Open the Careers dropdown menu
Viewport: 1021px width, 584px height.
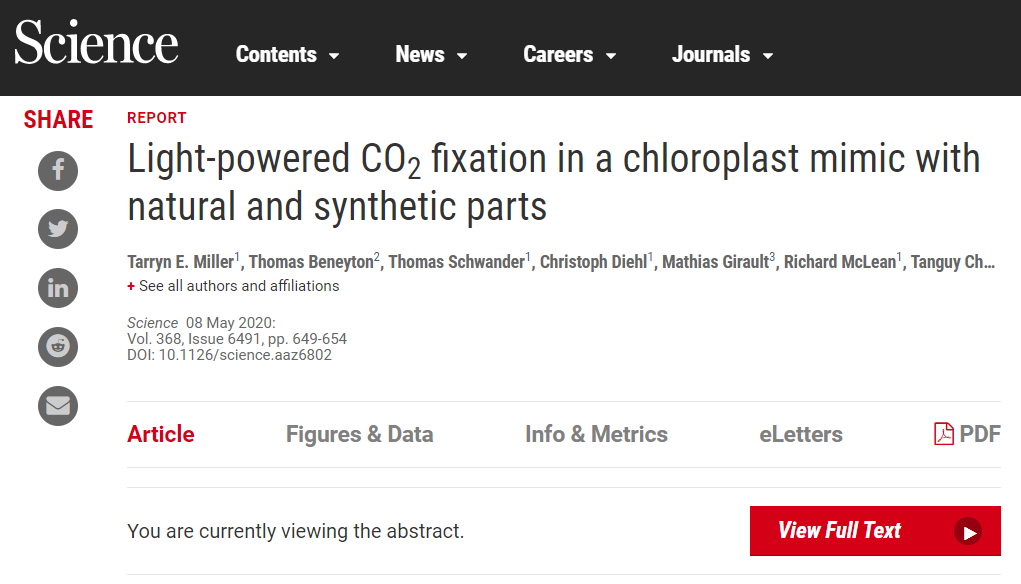[570, 55]
